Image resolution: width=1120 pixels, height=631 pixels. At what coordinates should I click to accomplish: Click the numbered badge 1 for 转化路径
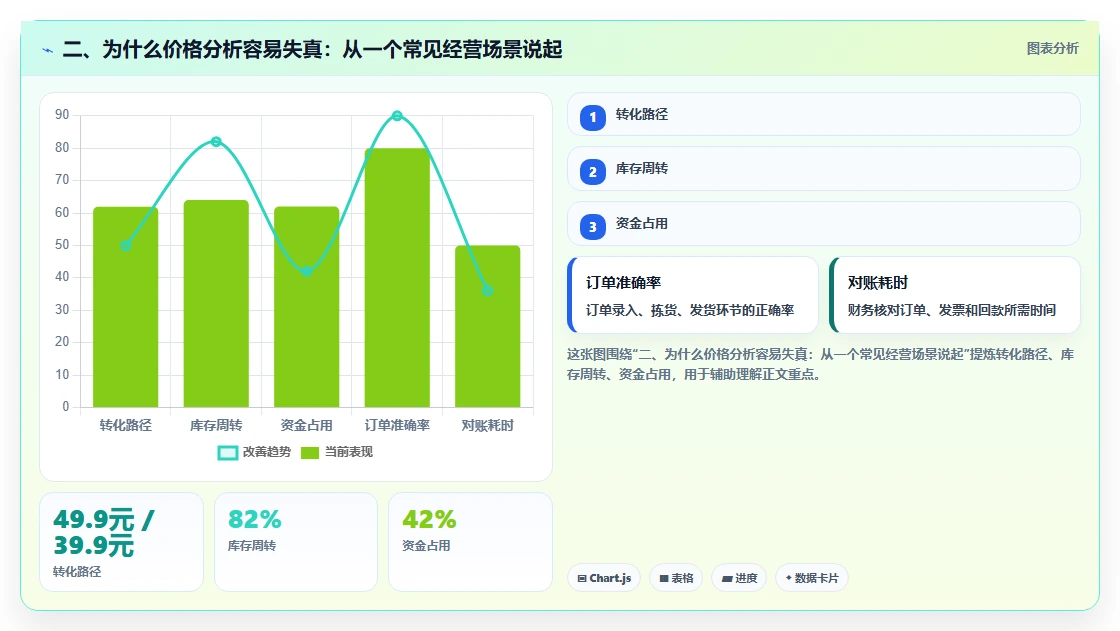pos(592,117)
